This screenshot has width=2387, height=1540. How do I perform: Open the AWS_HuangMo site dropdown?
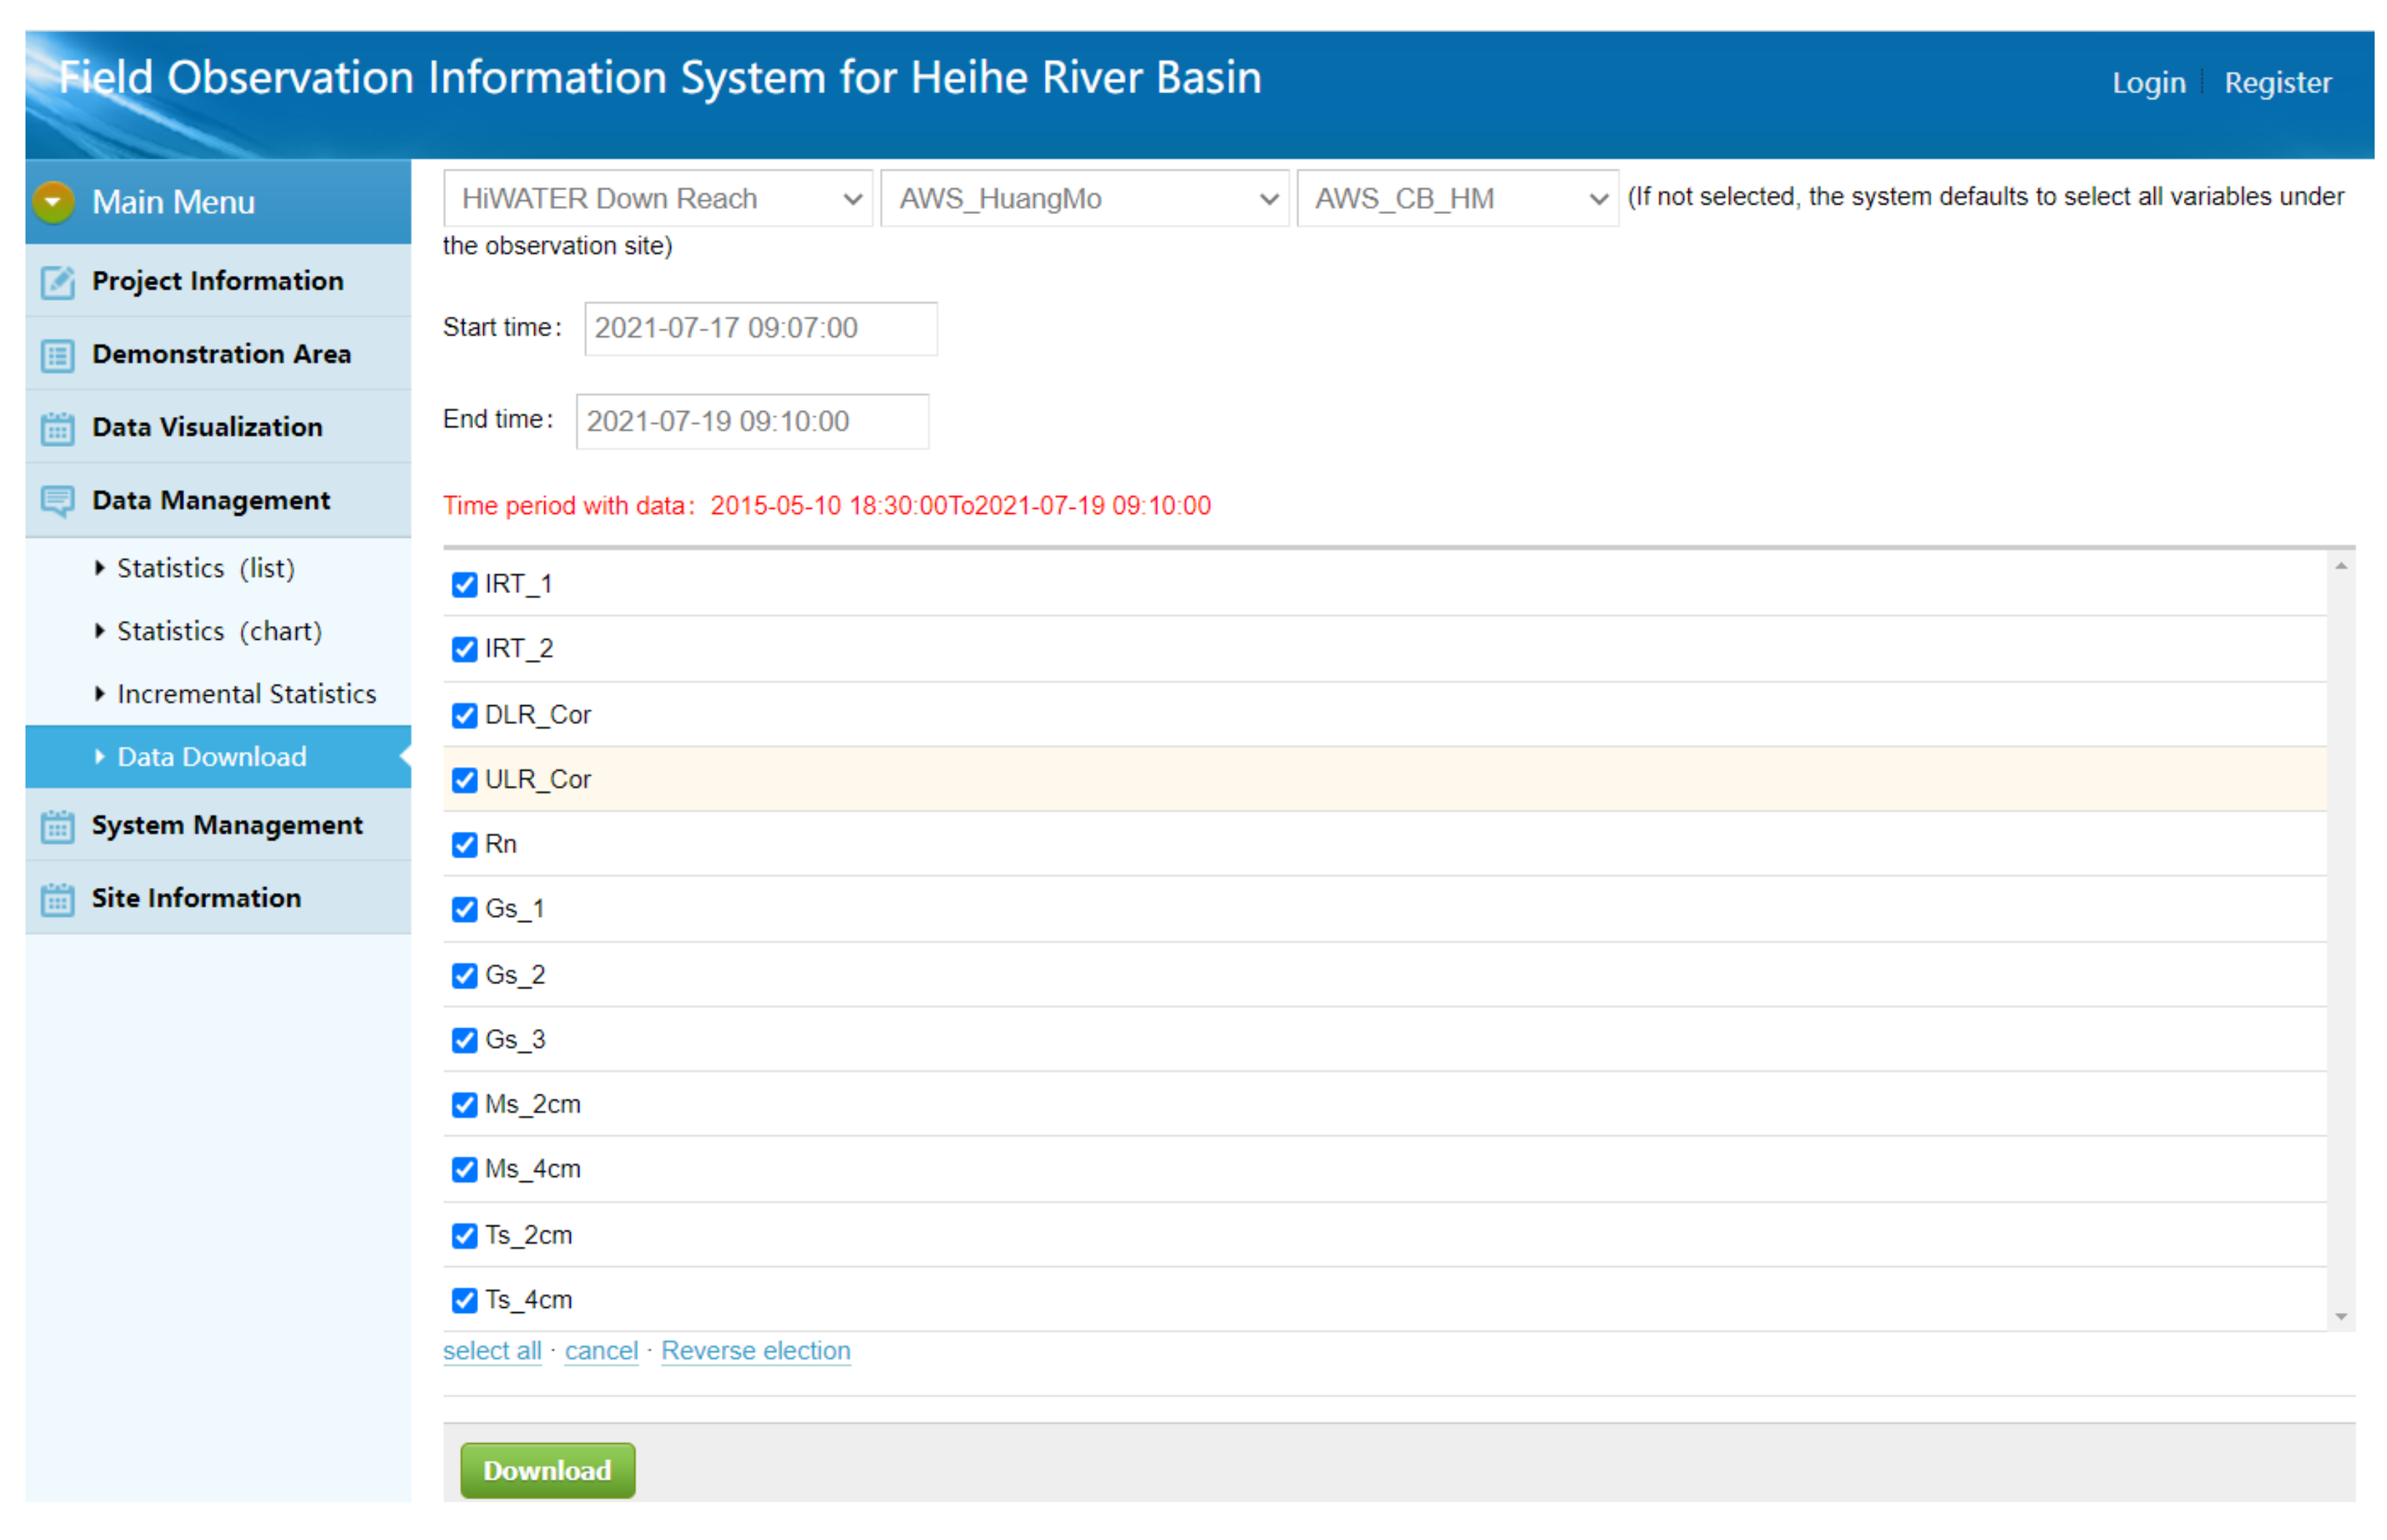pyautogui.click(x=1086, y=199)
